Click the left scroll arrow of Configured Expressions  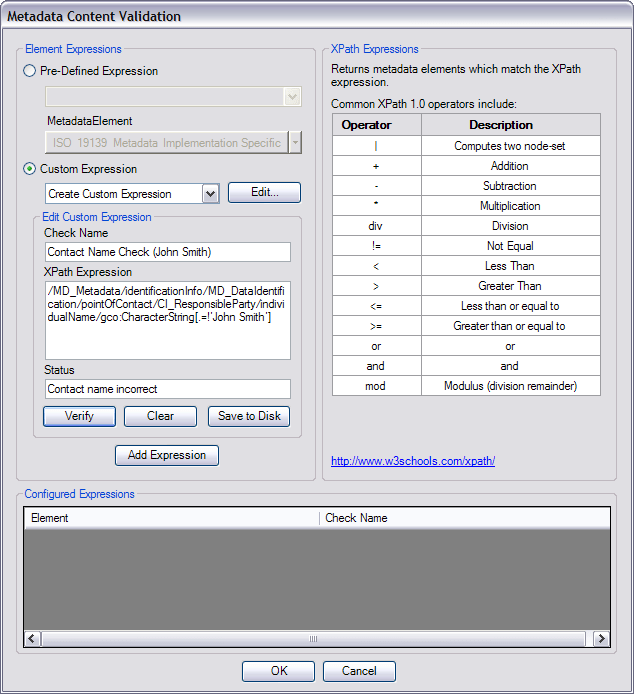[32, 639]
